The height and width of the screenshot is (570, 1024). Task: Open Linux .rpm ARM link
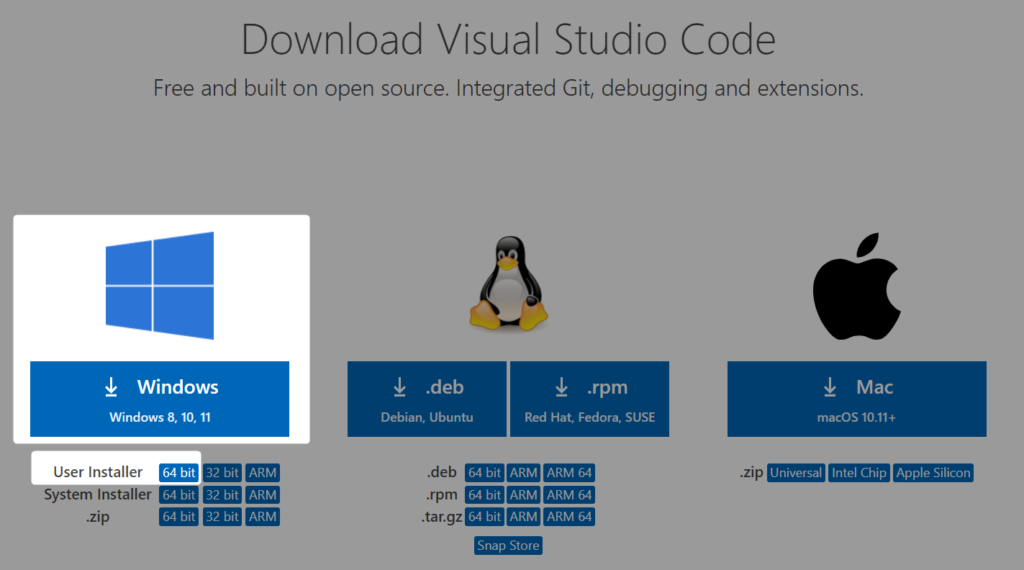click(x=524, y=495)
